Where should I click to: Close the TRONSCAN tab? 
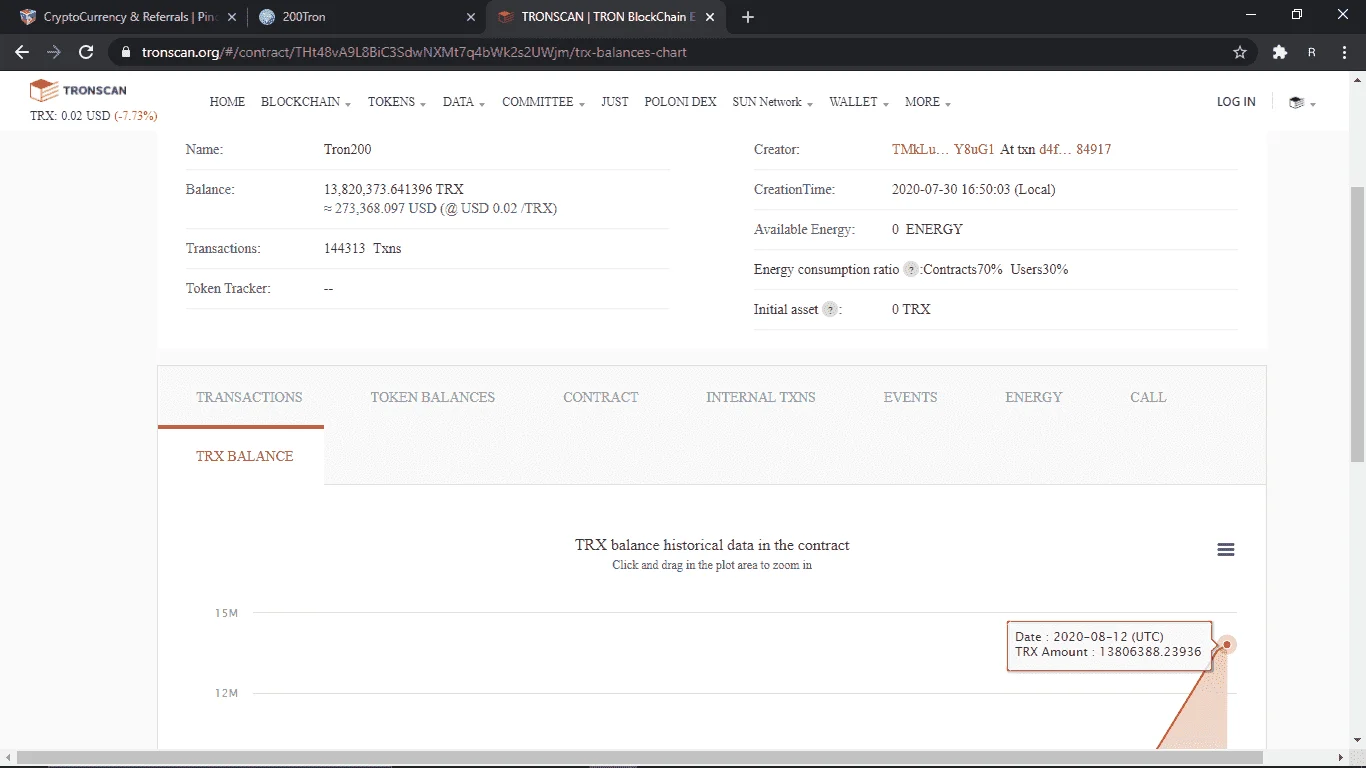pyautogui.click(x=711, y=17)
